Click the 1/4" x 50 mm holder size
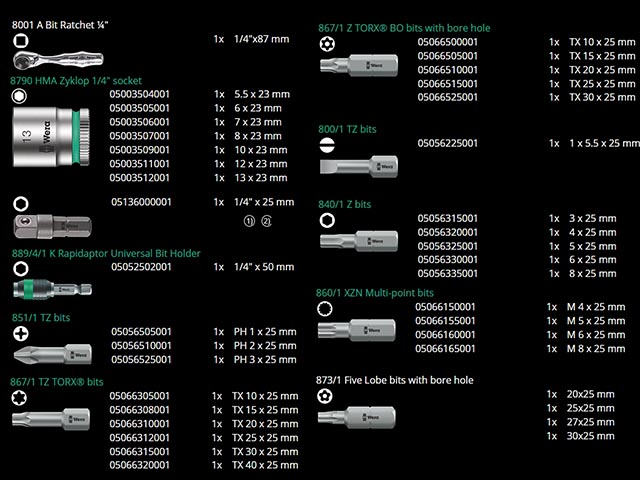The image size is (640, 480). [264, 267]
